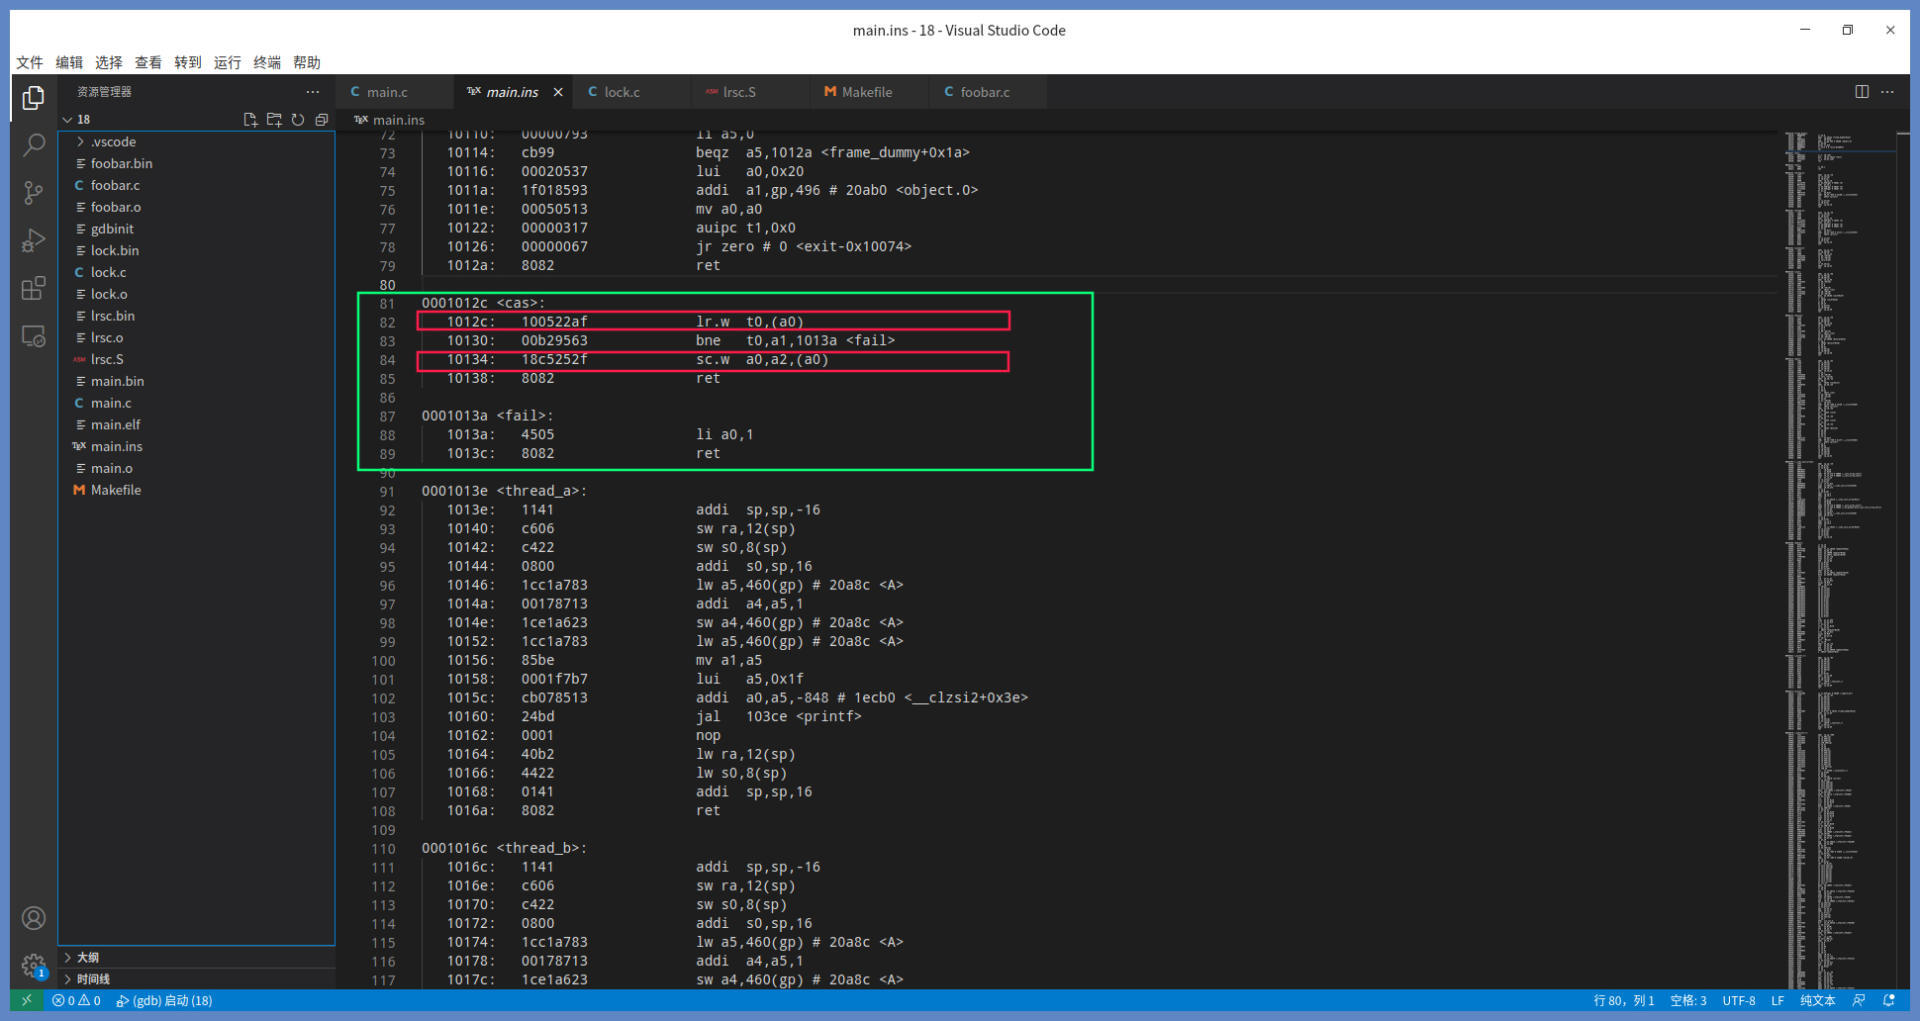This screenshot has height=1021, width=1920.
Task: Open the Manage gear icon
Action: coord(34,966)
